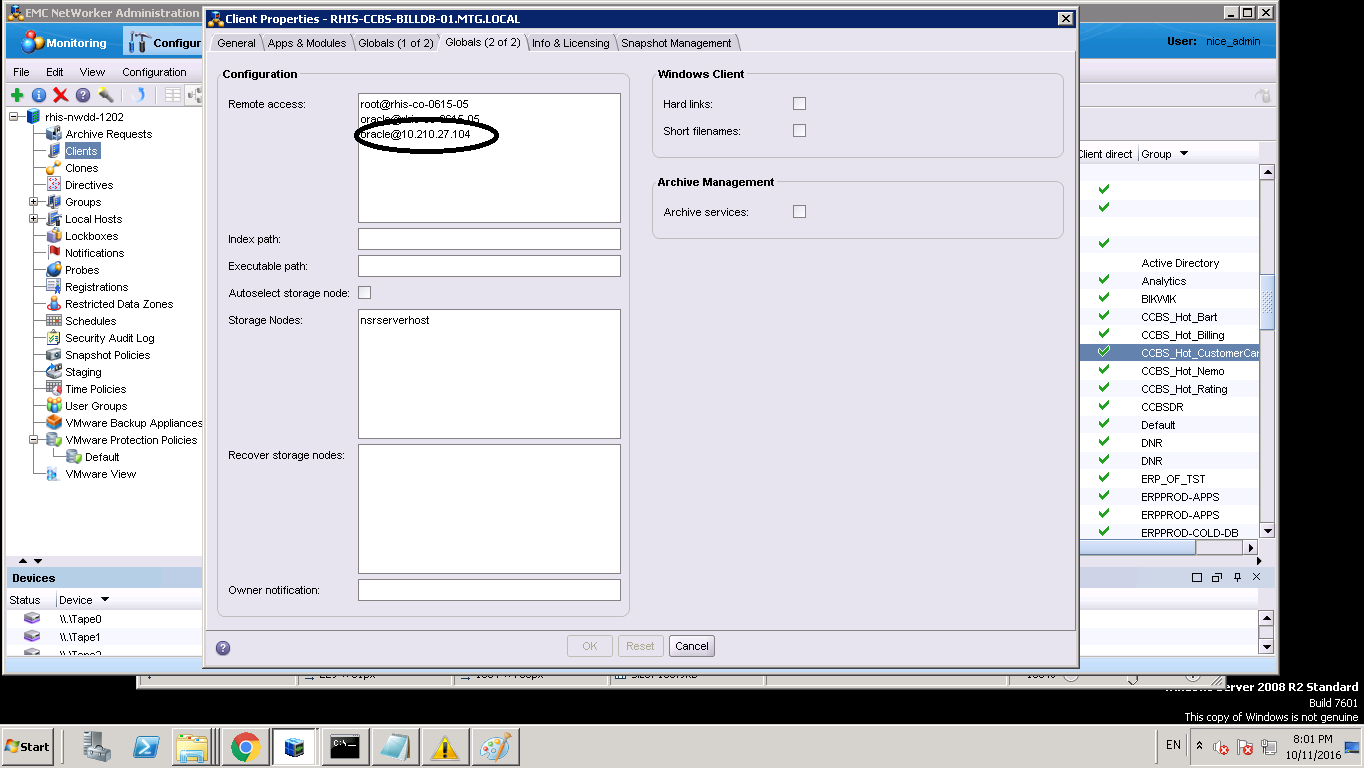Expand the Groups tree node

34,202
